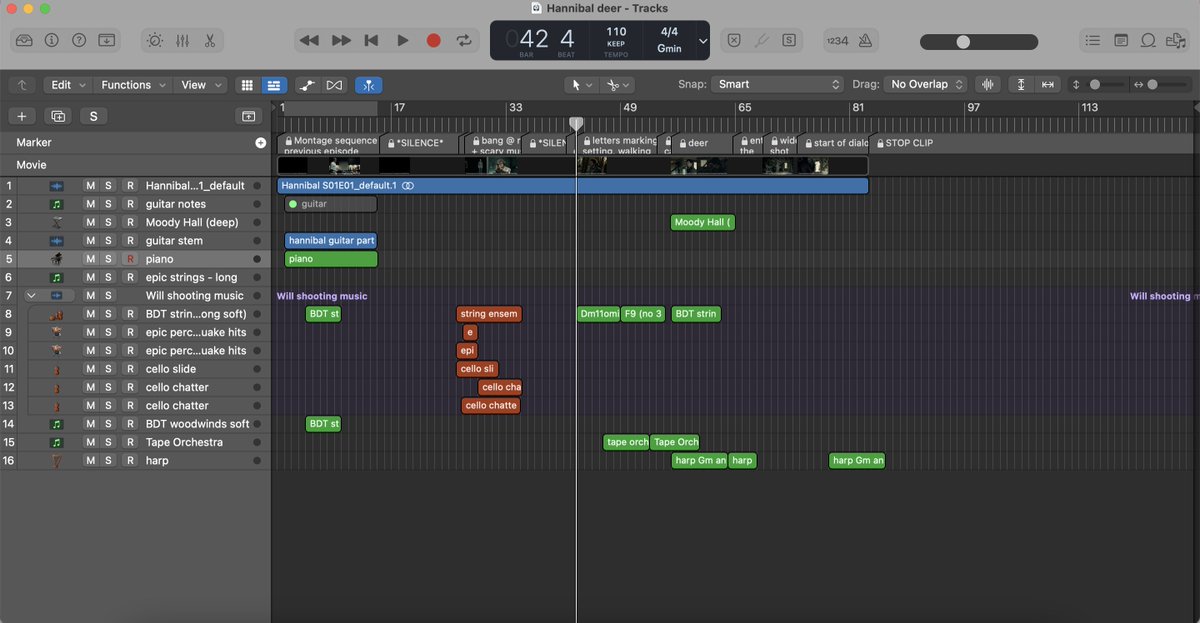Show the Inspector with the info icon
Screen dimensions: 1200x623
[x=52, y=41]
